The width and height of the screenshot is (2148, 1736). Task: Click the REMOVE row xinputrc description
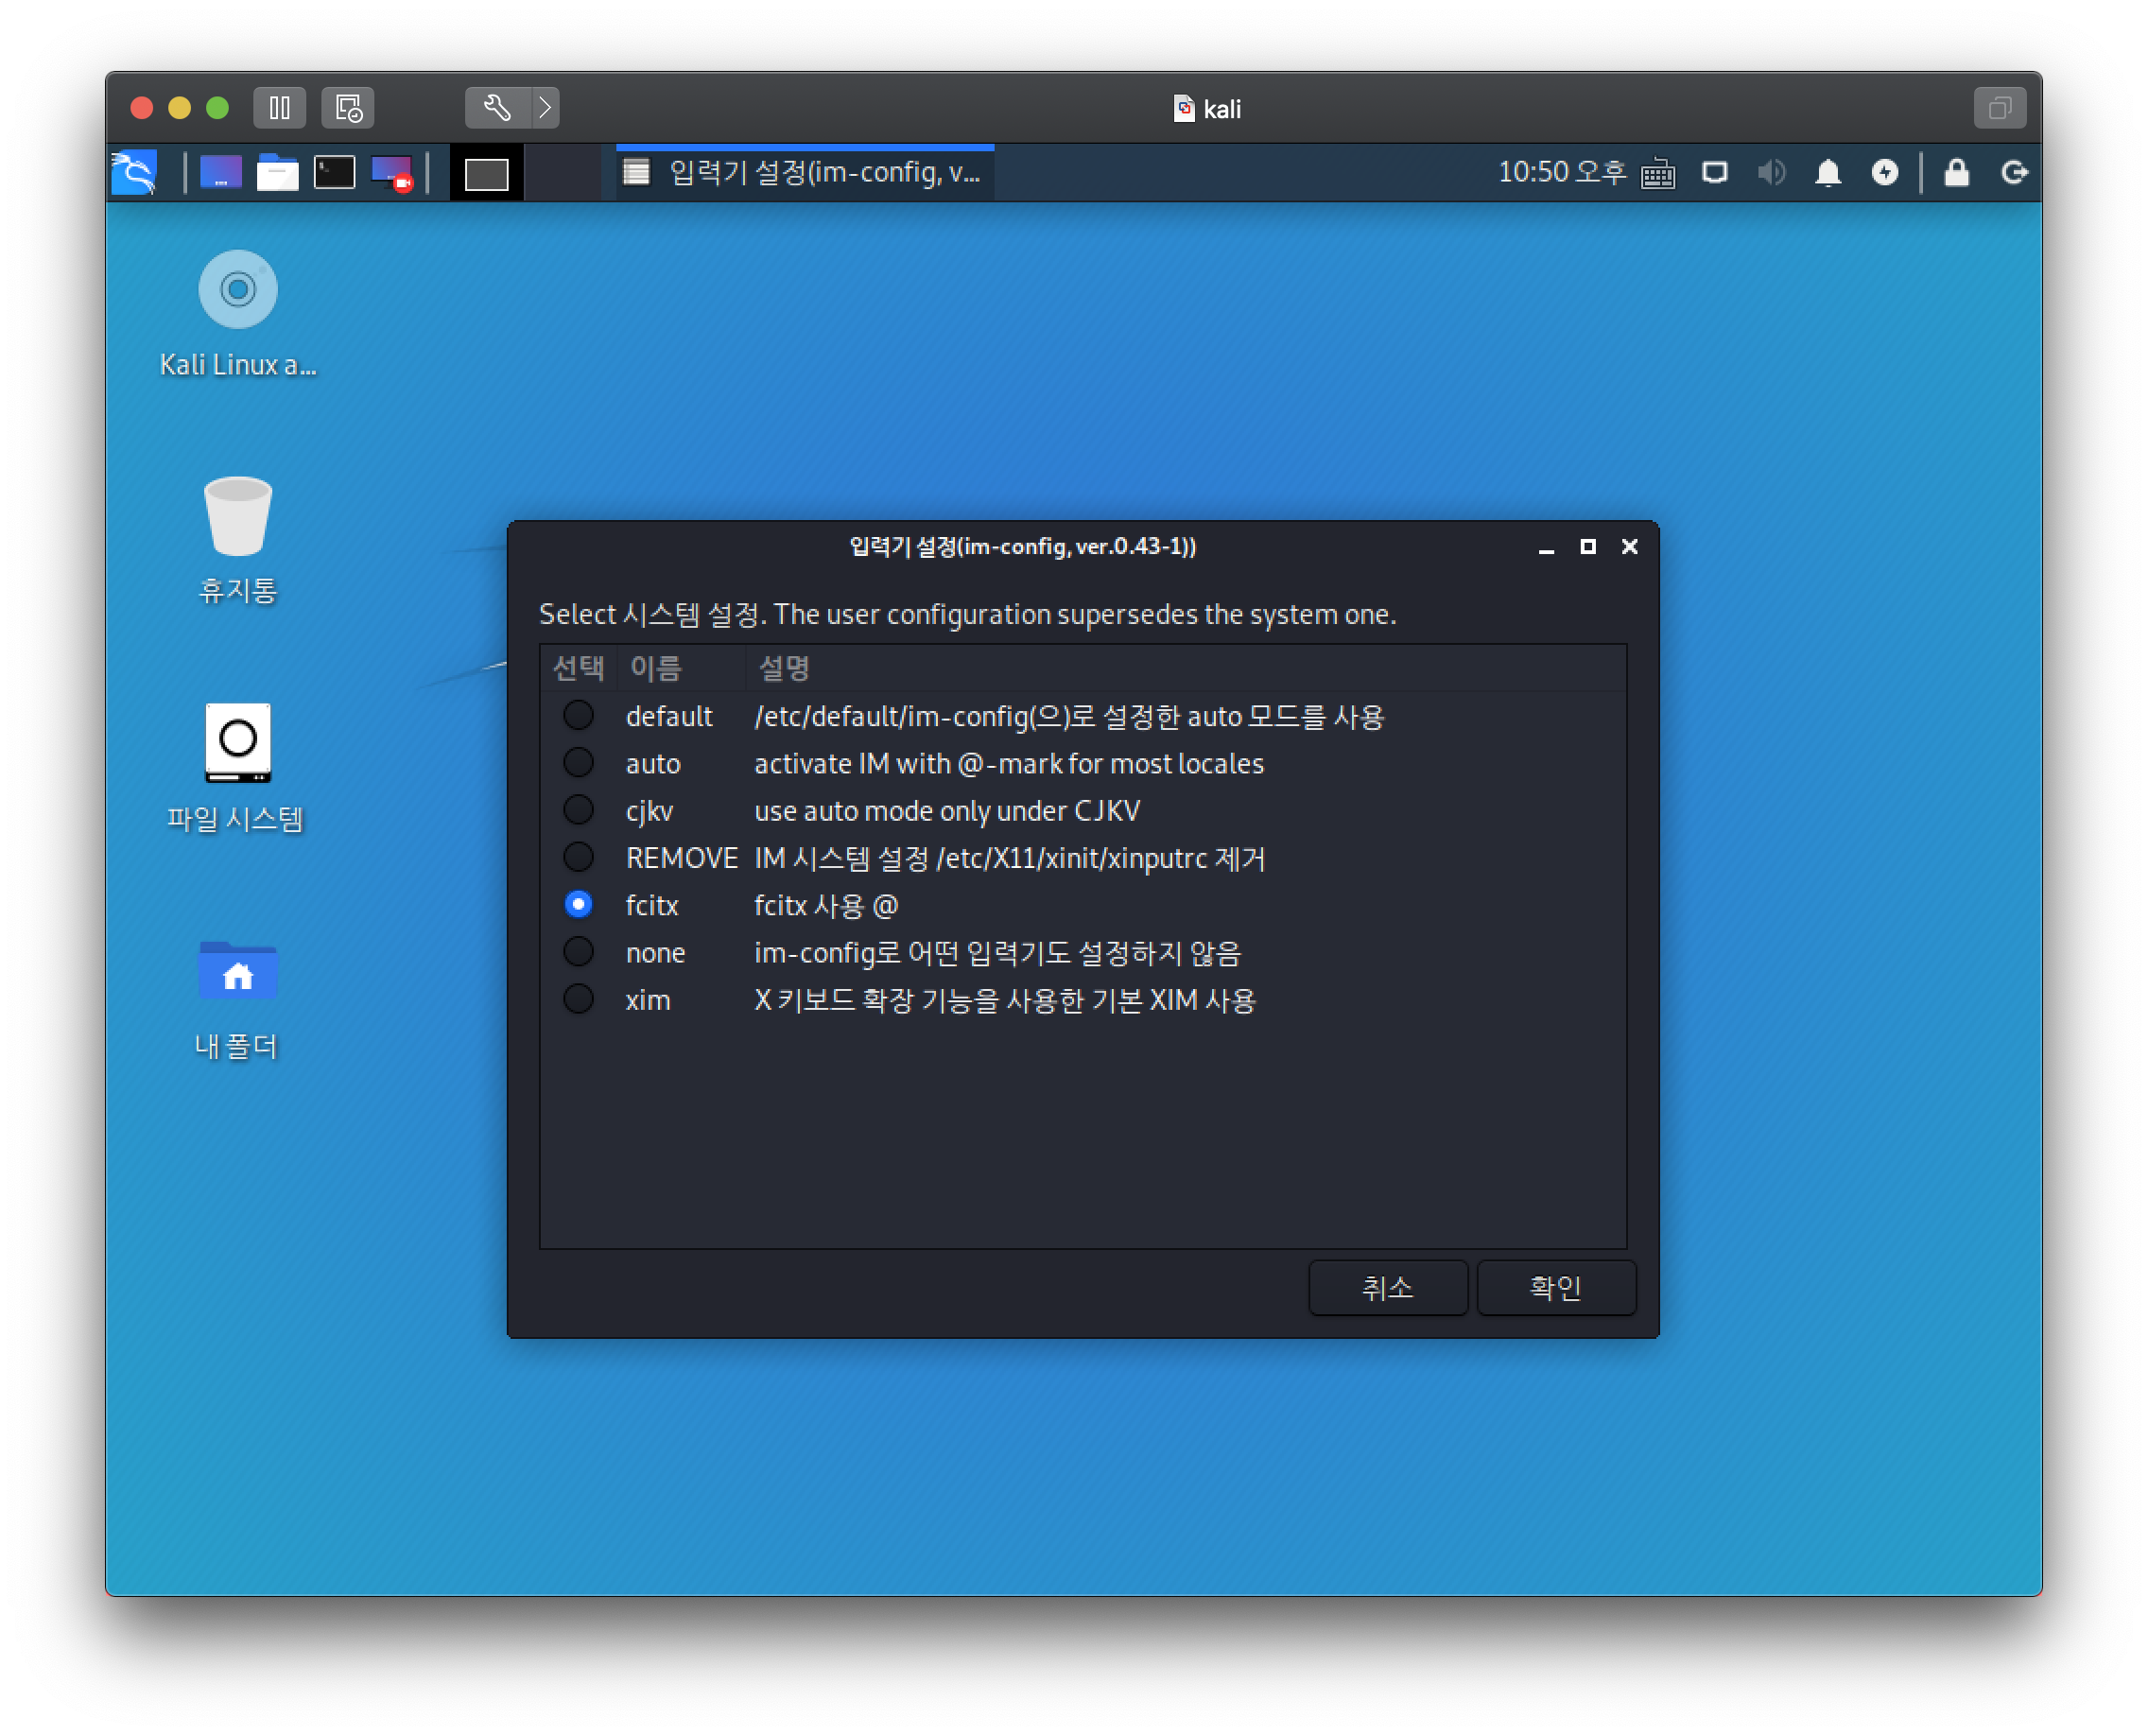1010,858
